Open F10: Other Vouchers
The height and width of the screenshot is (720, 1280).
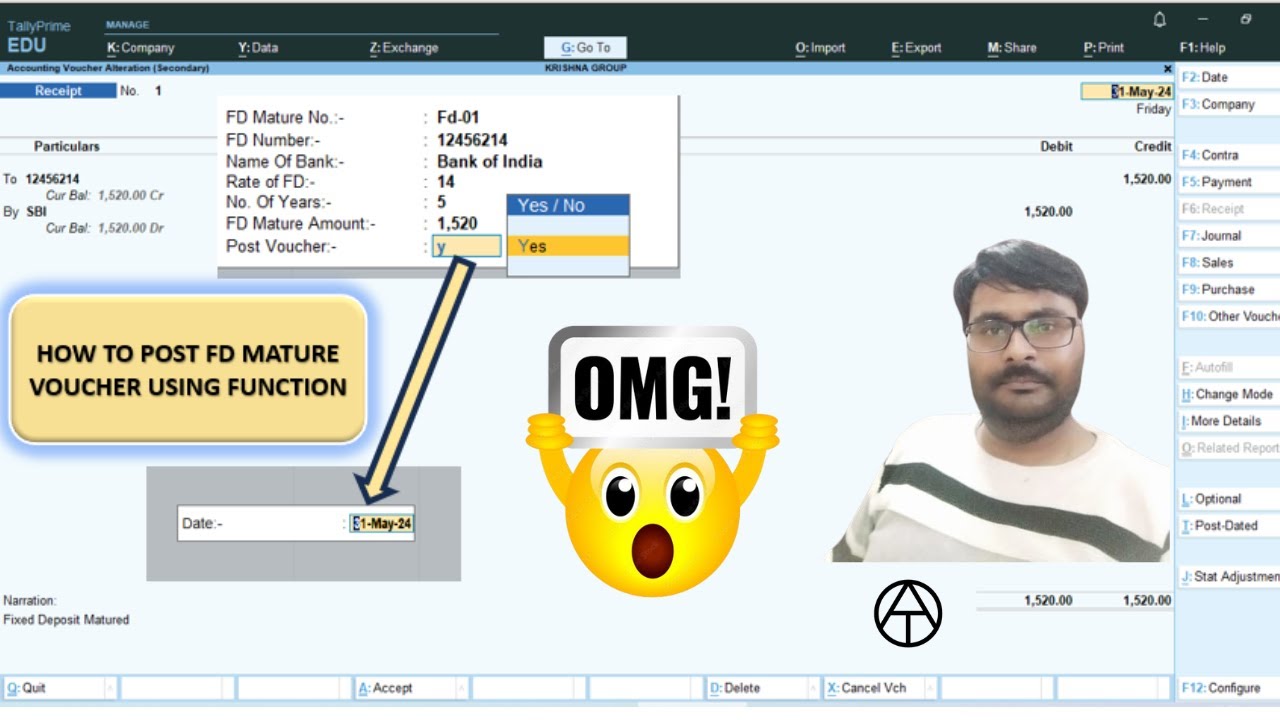pos(1229,316)
